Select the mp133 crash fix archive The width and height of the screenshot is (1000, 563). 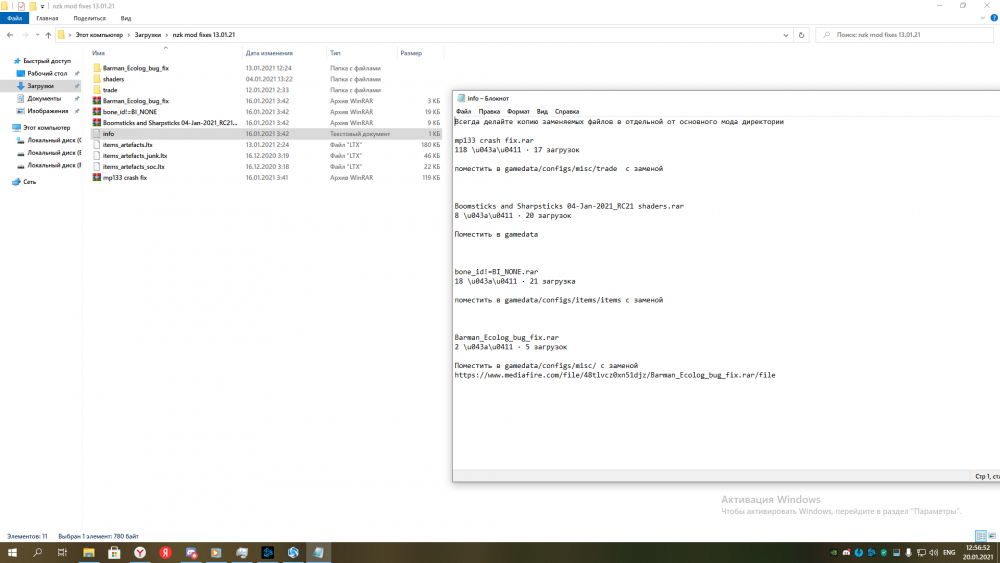[124, 178]
